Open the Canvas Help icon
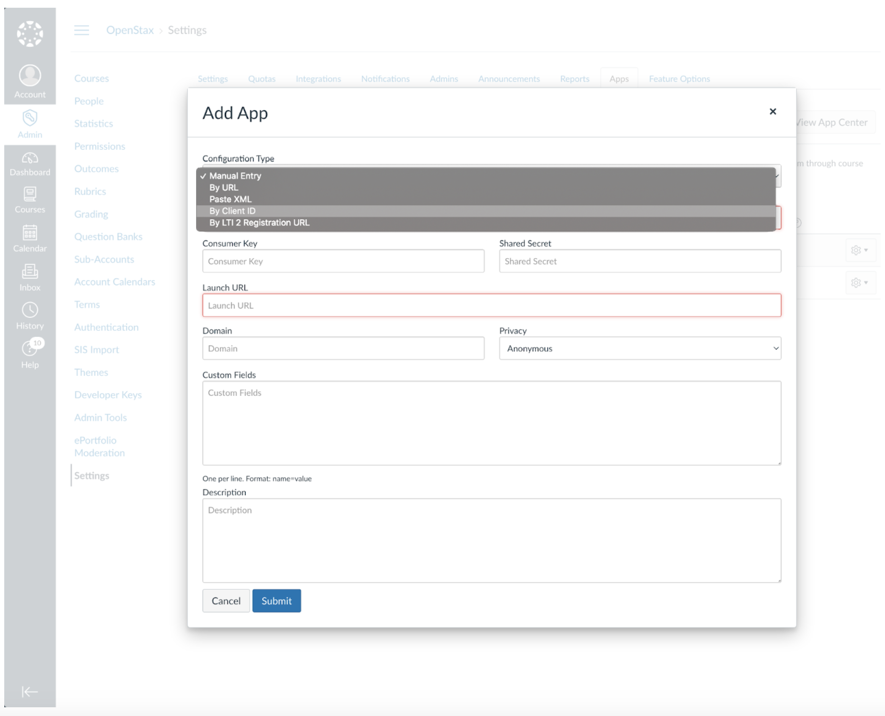Screen dimensions: 885x716 click(x=30, y=348)
